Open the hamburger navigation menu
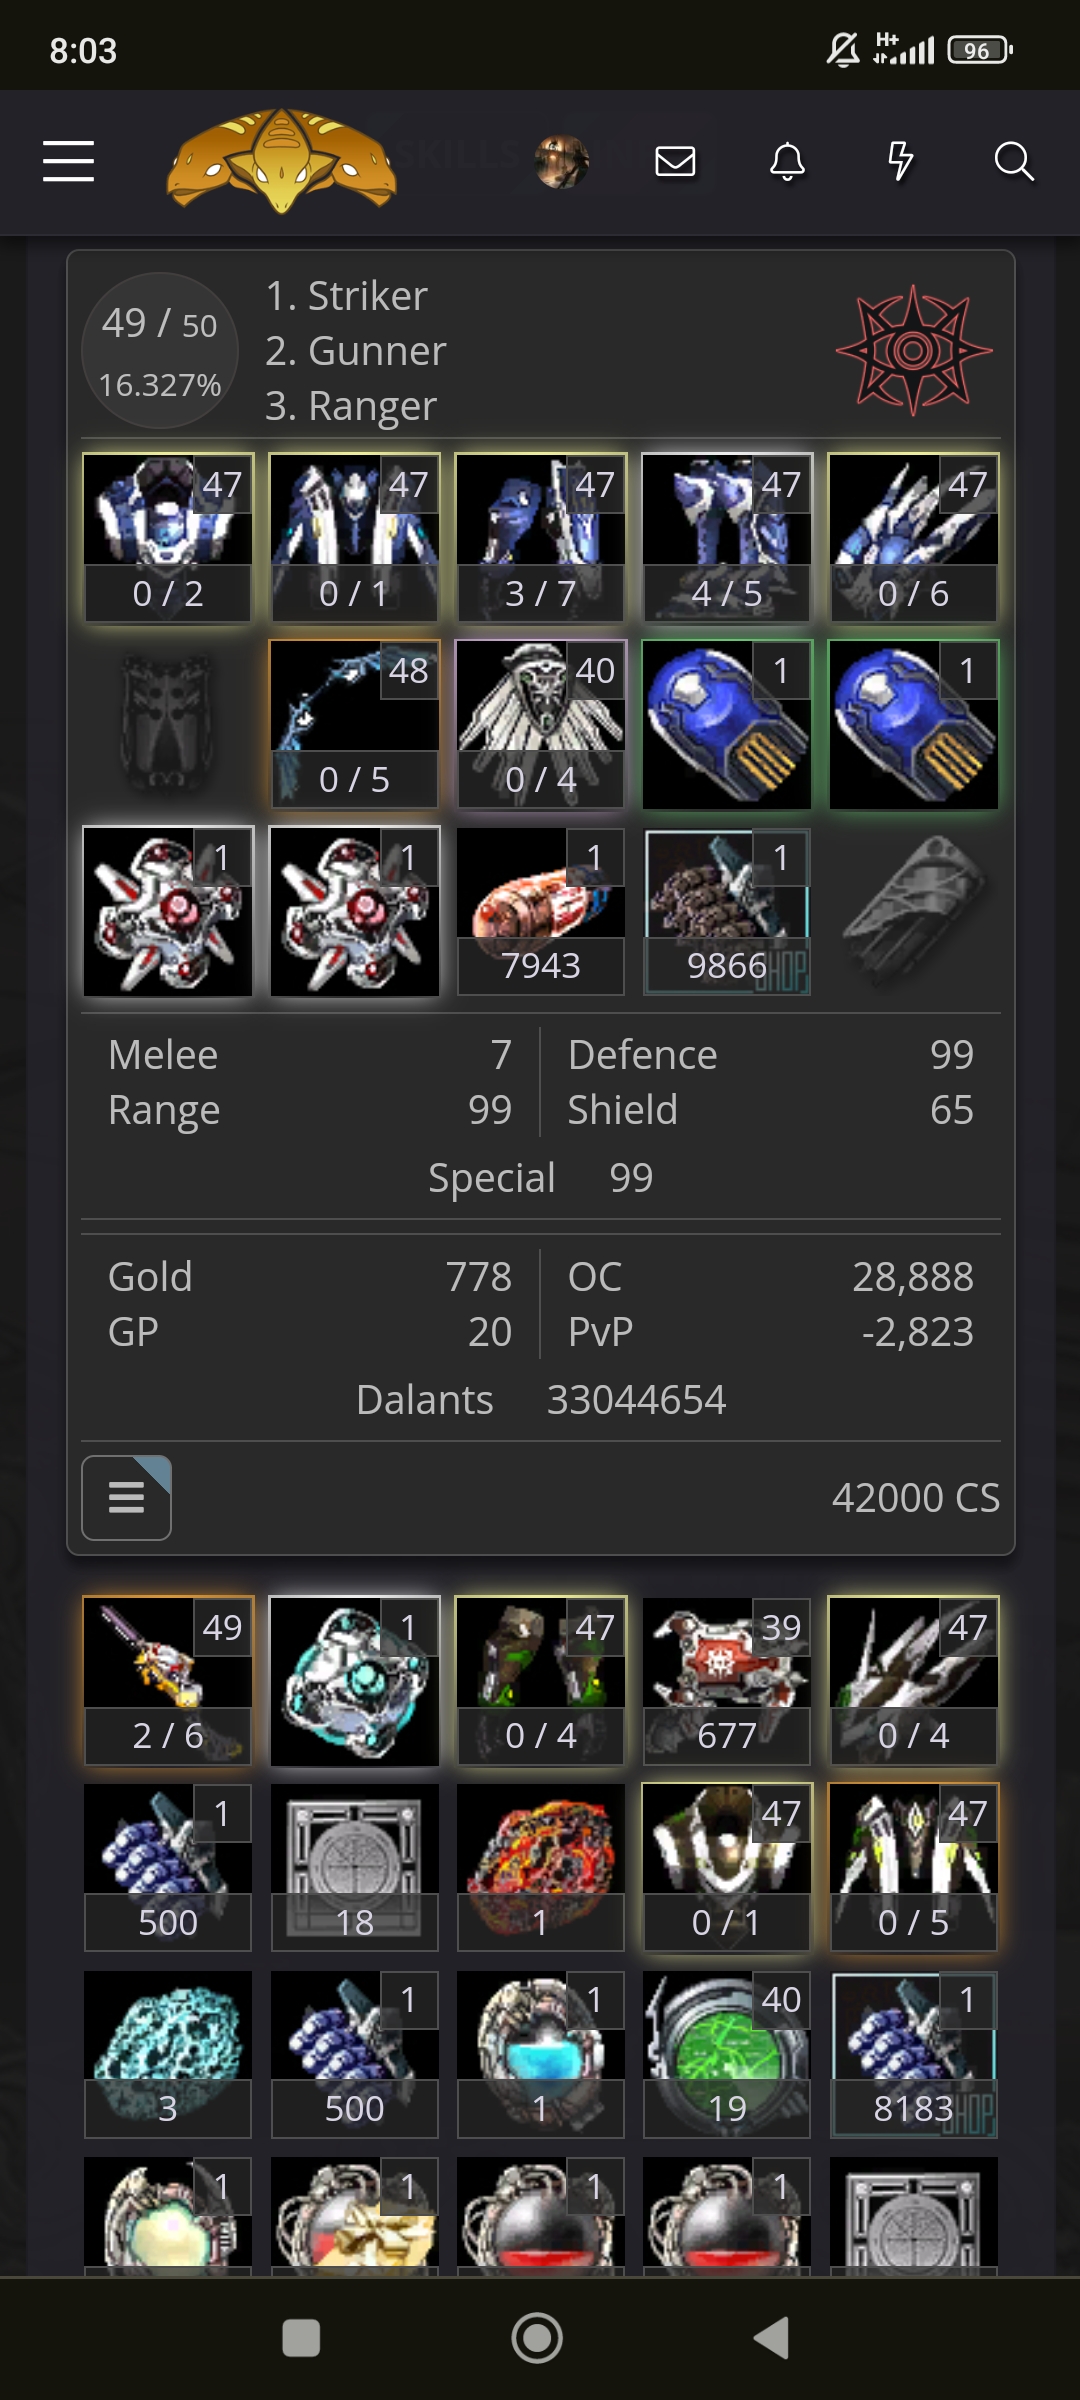1080x2400 pixels. (68, 161)
